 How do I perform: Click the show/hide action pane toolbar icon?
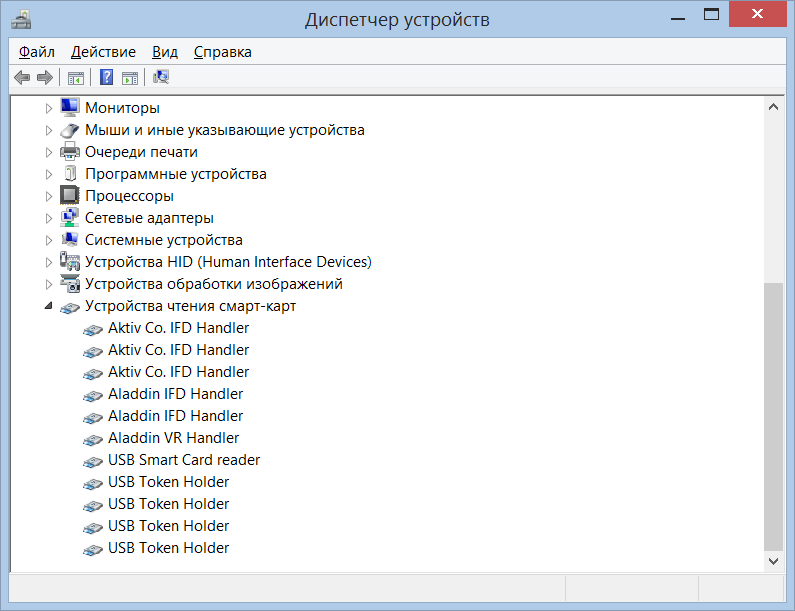pyautogui.click(x=130, y=78)
